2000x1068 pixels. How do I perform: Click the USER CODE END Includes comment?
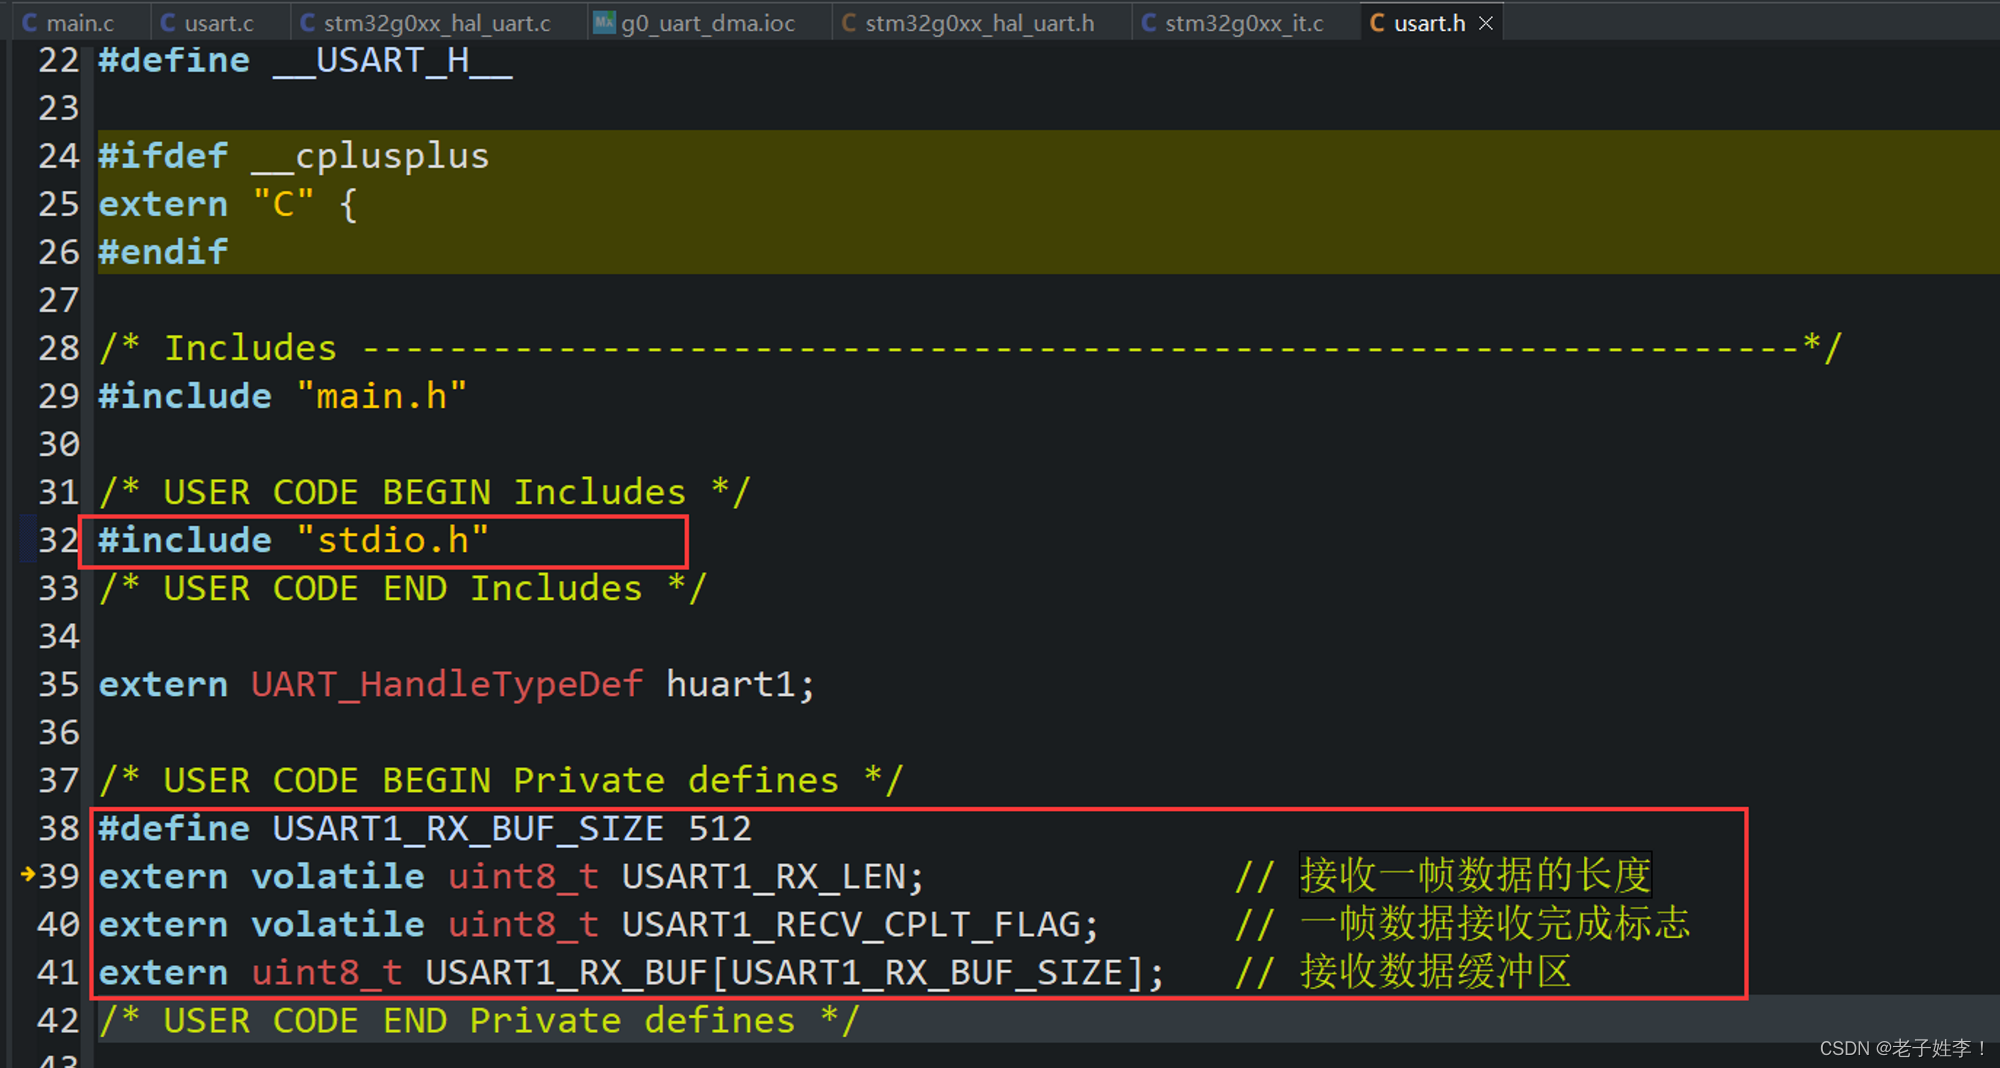click(x=402, y=588)
